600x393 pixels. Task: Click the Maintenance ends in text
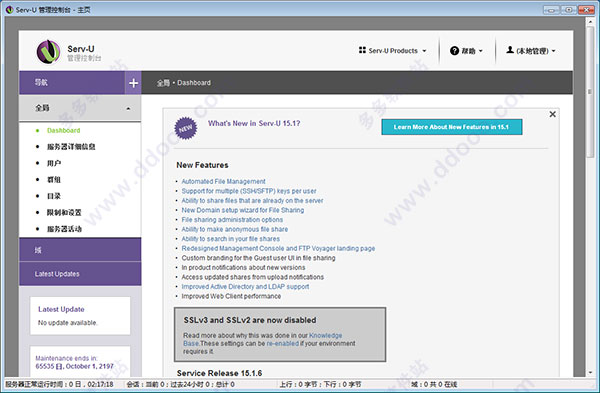click(x=66, y=358)
